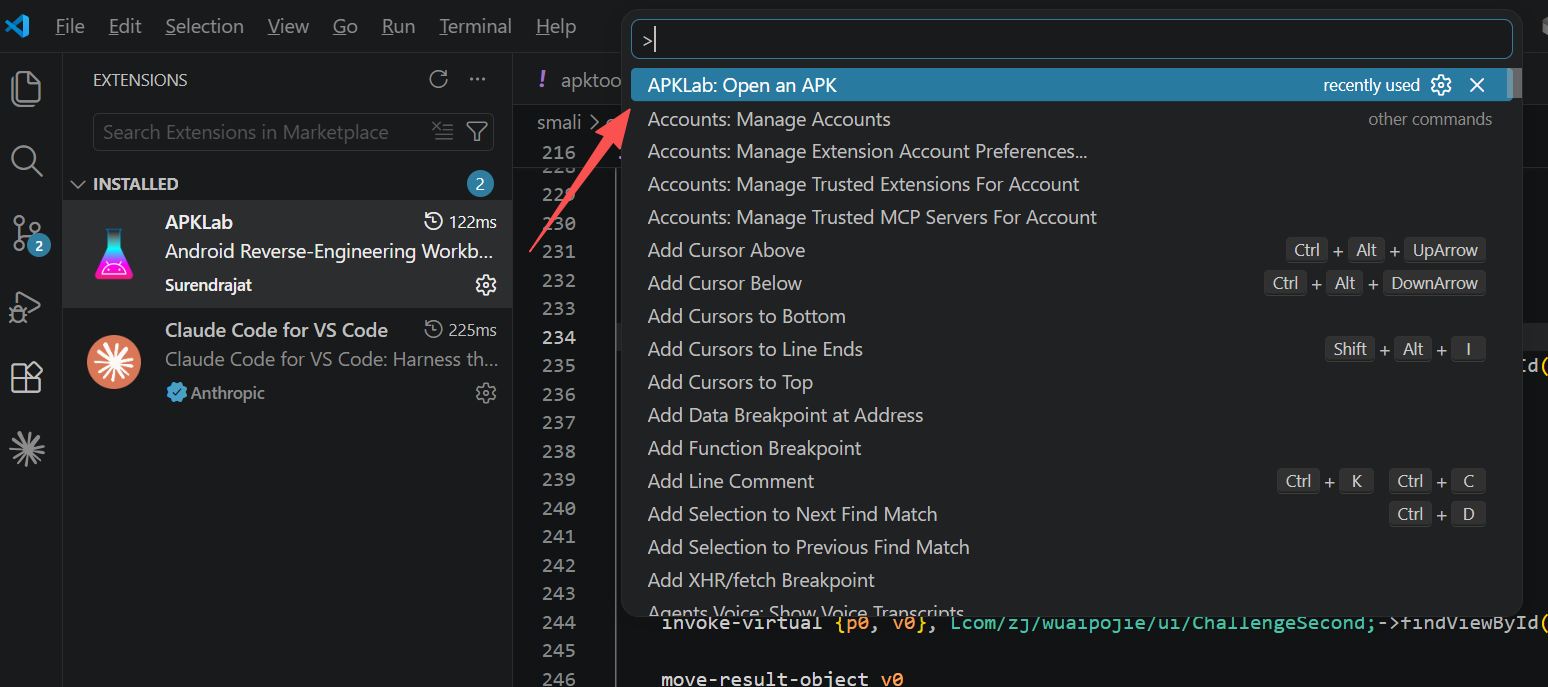The height and width of the screenshot is (687, 1548).
Task: Select the Extensions view icon
Action: pos(27,378)
